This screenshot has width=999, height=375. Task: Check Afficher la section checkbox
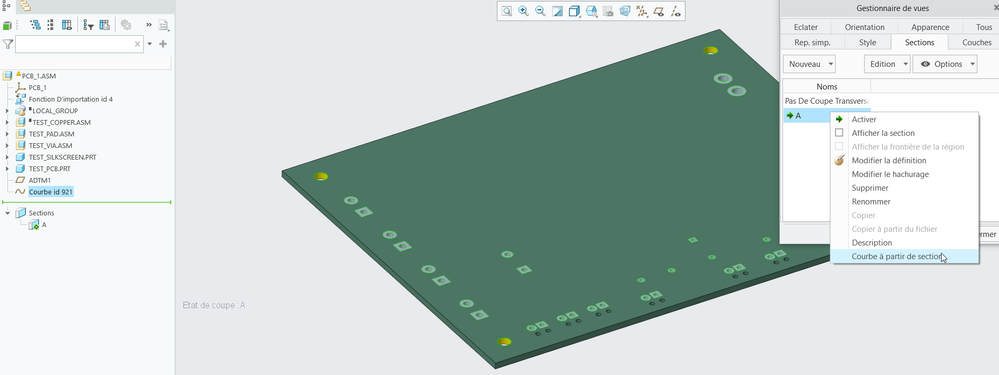point(839,133)
